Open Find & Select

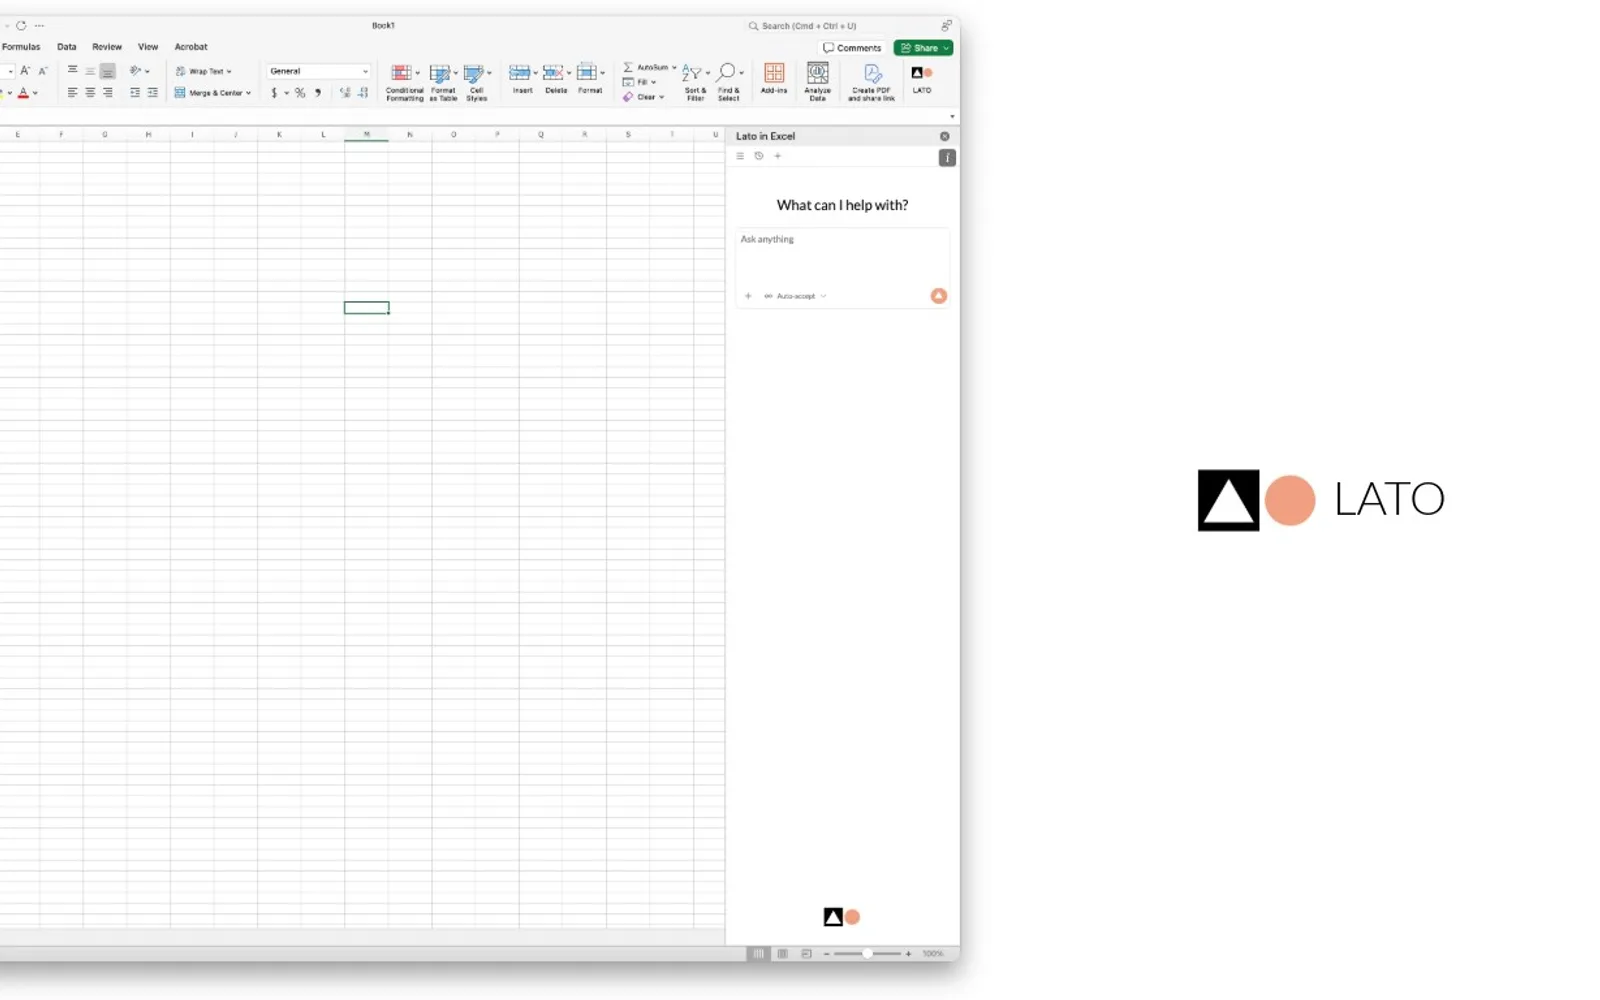tap(729, 82)
